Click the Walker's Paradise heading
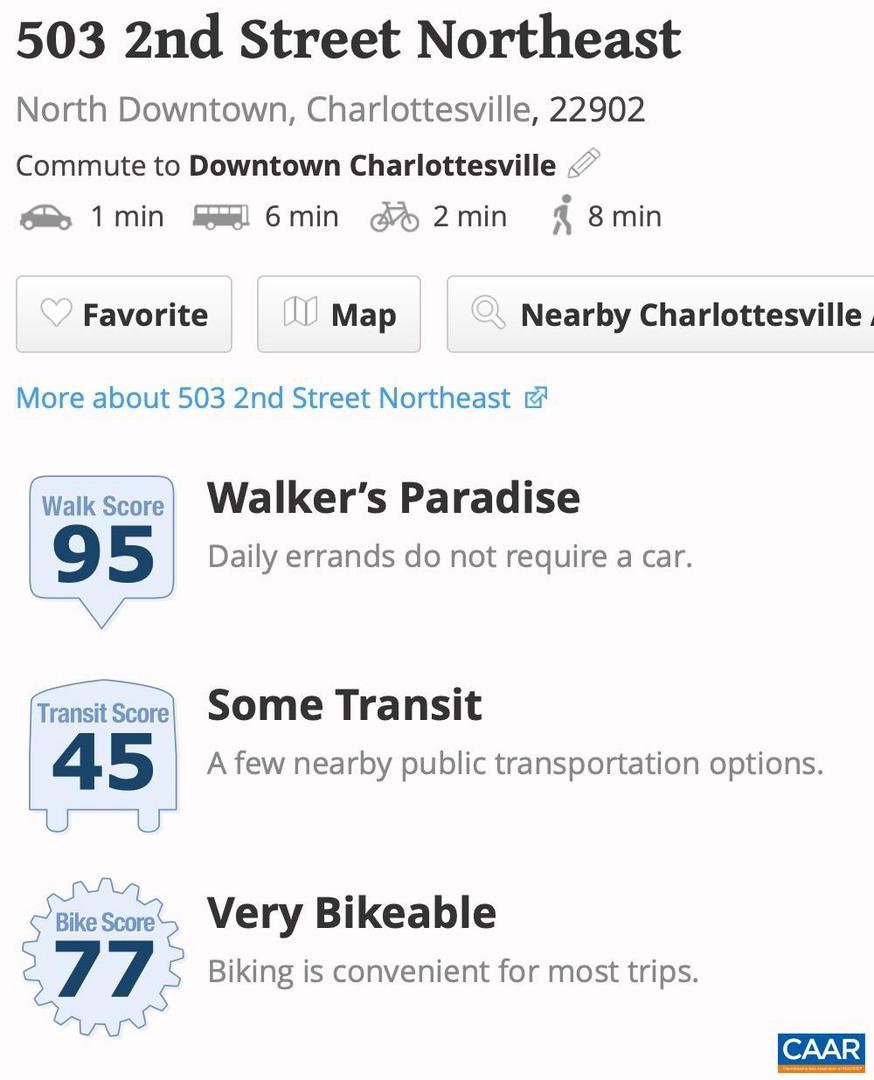 (x=393, y=498)
